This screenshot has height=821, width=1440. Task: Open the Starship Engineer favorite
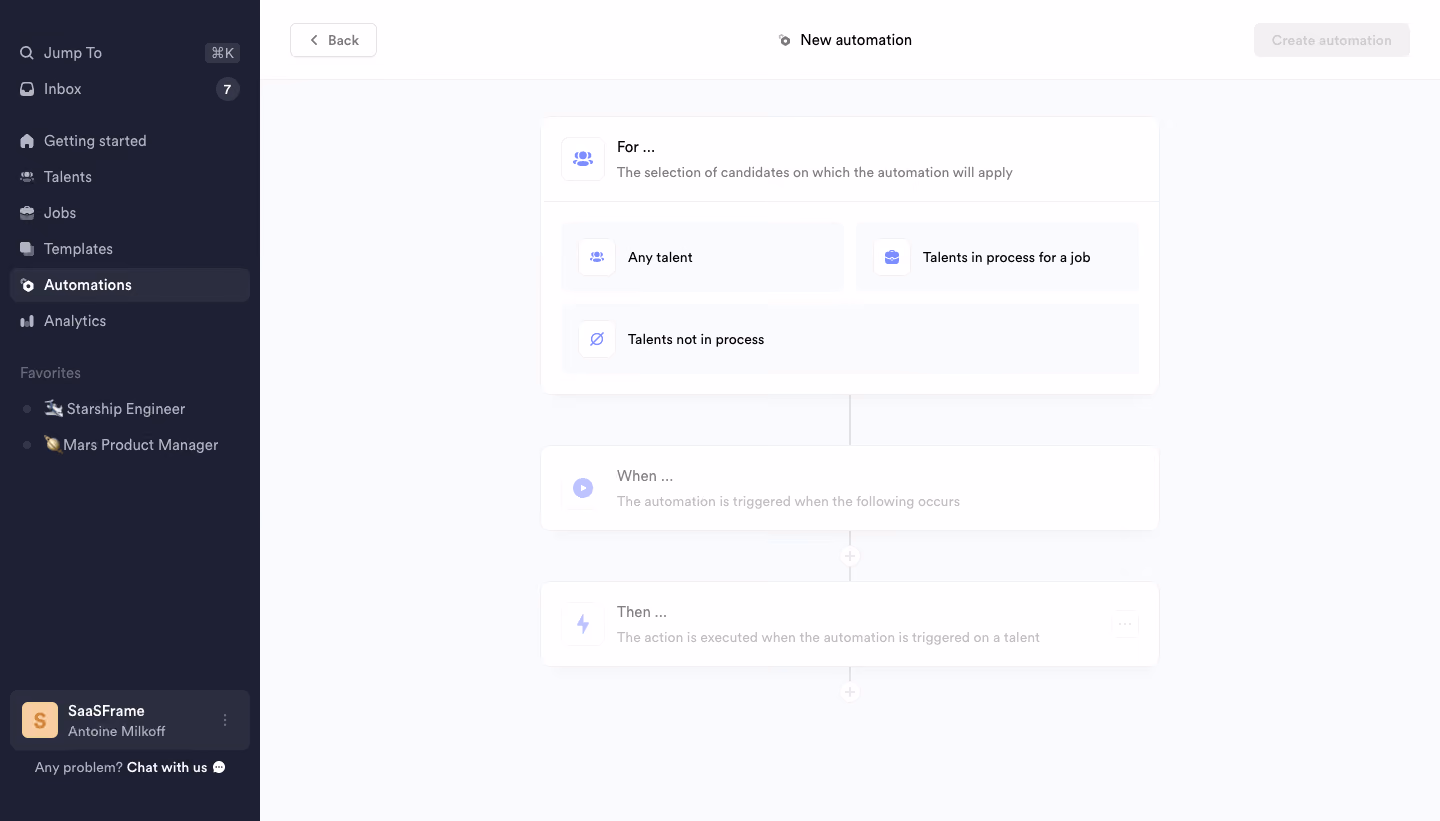130,409
